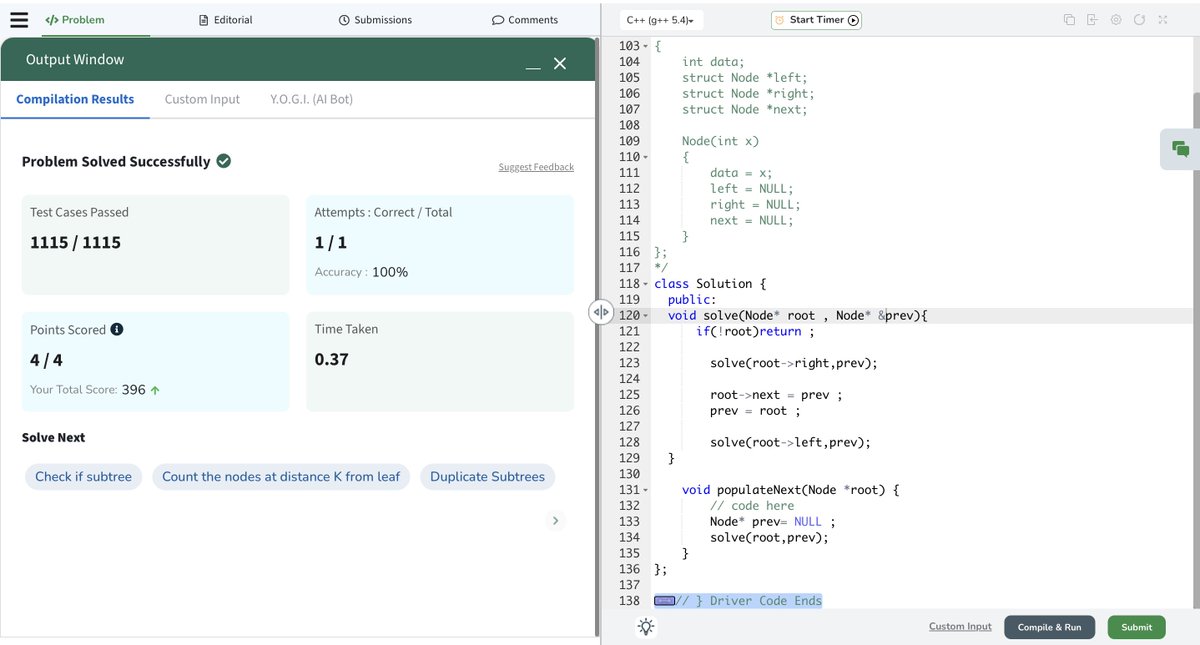Toggle fullscreen editor mode
This screenshot has width=1200, height=645.
click(x=1163, y=20)
